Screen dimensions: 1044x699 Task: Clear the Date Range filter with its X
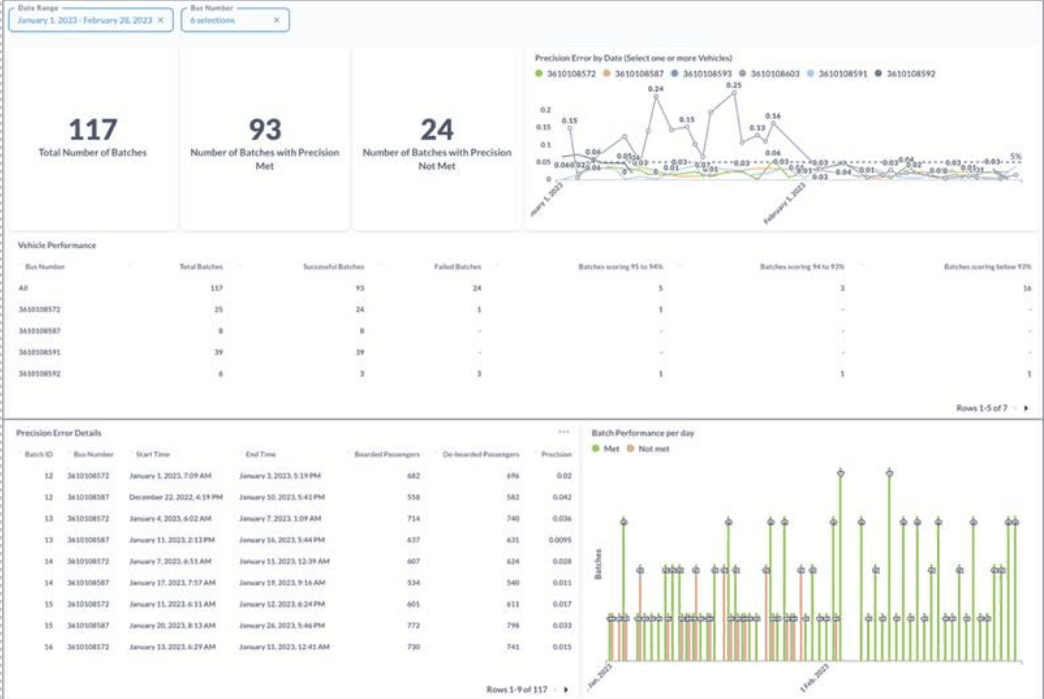pos(160,20)
